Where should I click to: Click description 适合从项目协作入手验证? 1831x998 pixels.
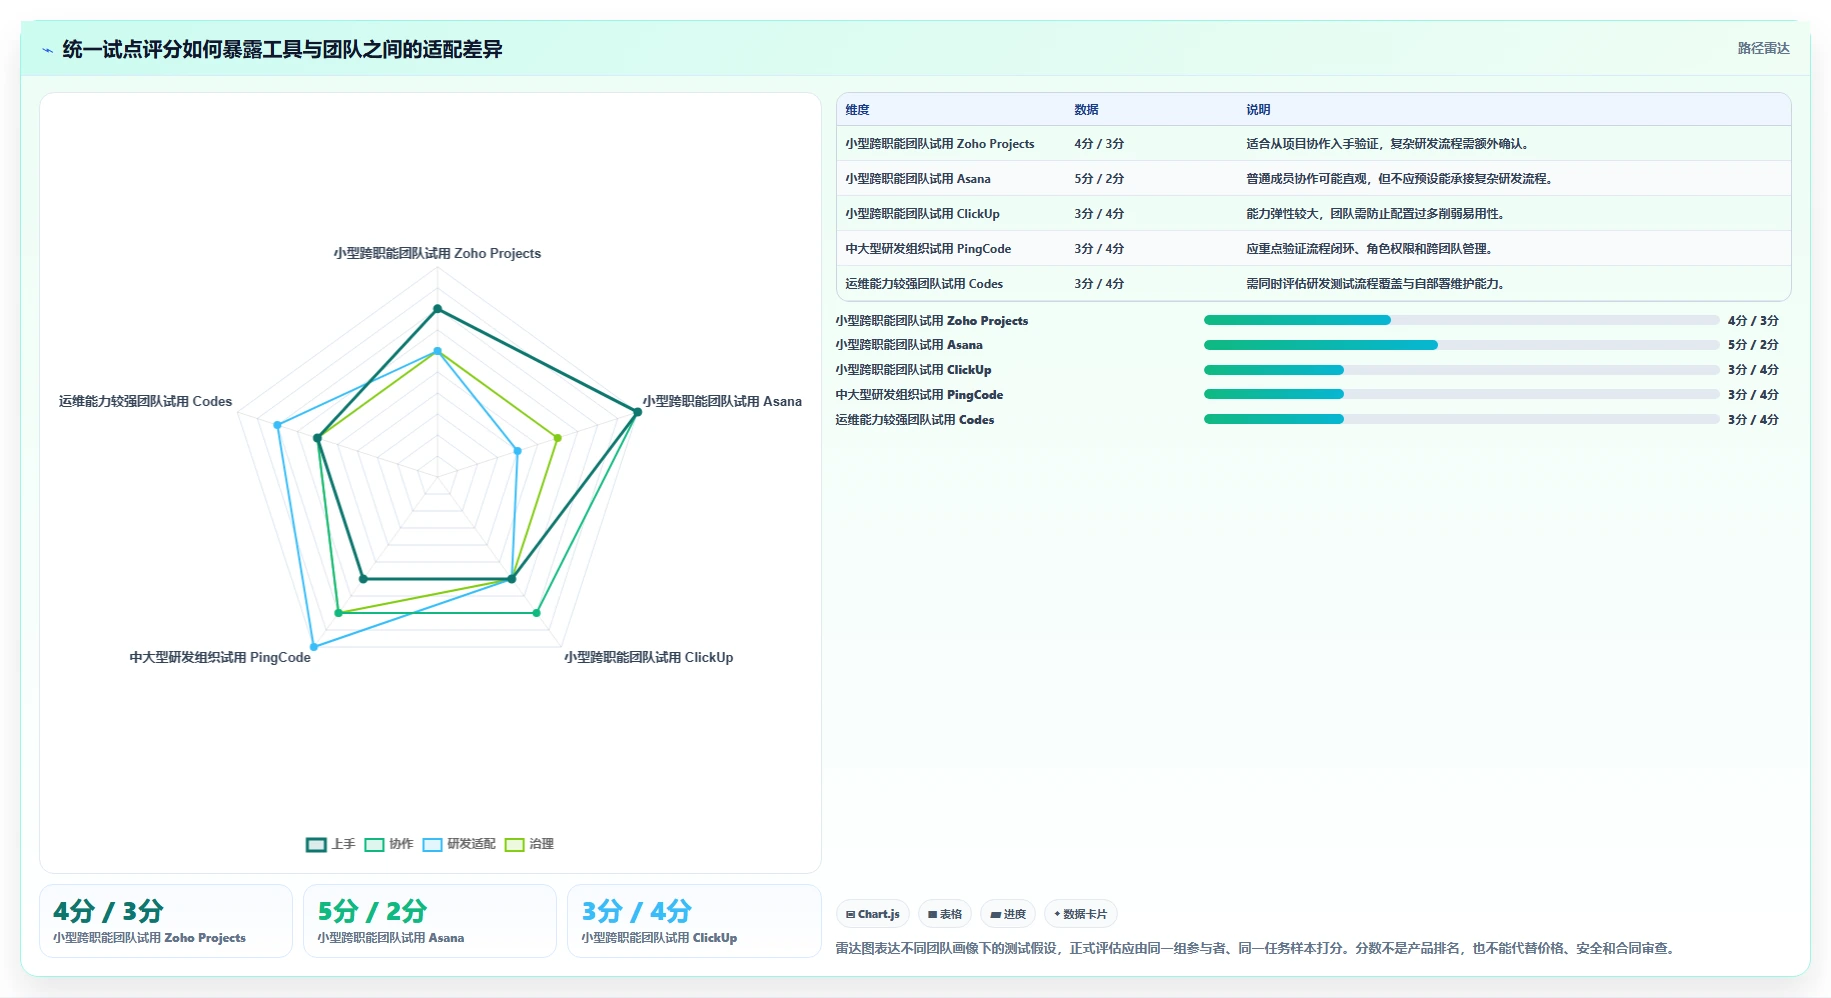(x=1389, y=144)
